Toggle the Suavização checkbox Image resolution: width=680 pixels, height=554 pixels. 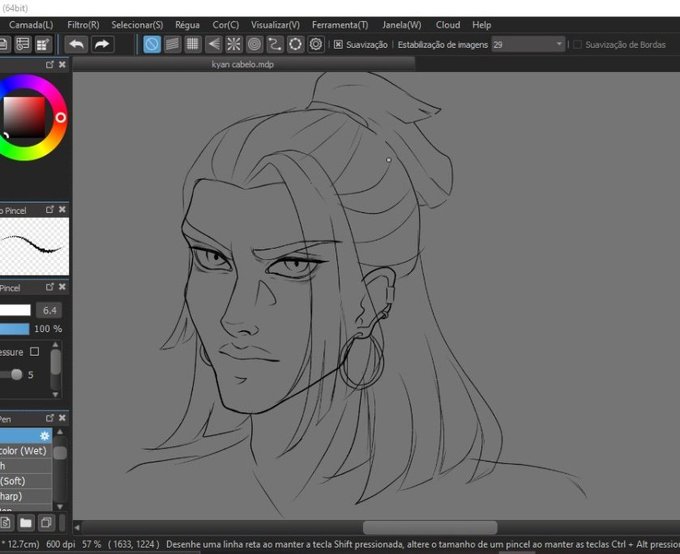tap(338, 45)
